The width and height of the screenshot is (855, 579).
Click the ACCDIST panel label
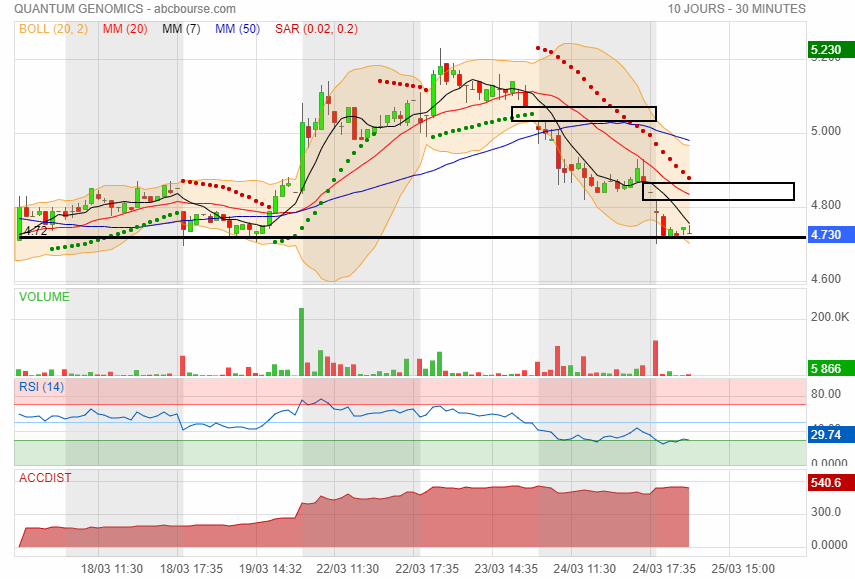(x=45, y=478)
